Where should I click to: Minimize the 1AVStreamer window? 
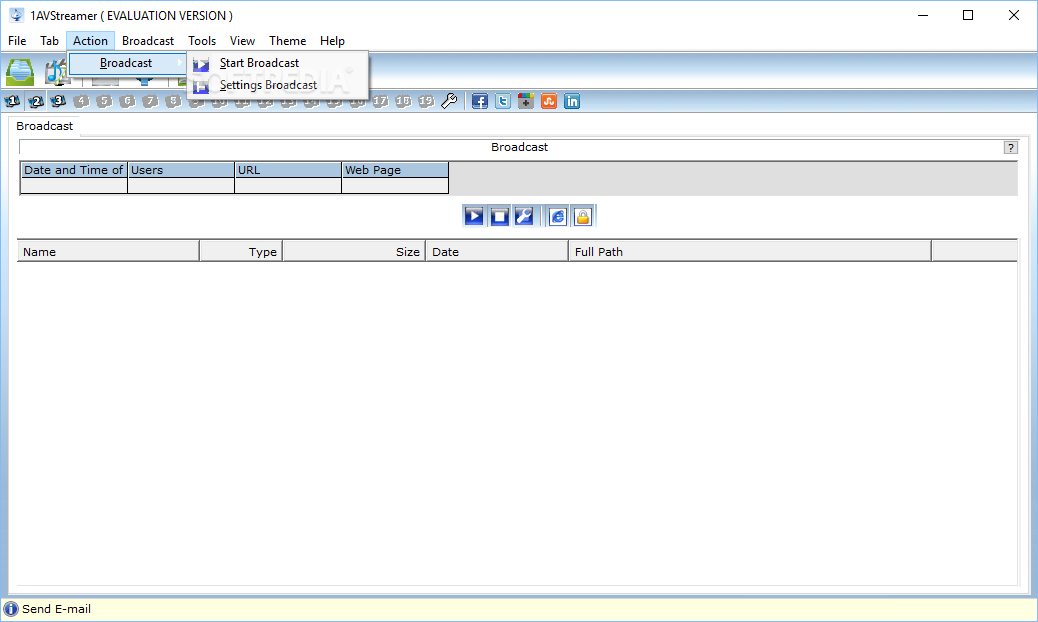(x=923, y=15)
